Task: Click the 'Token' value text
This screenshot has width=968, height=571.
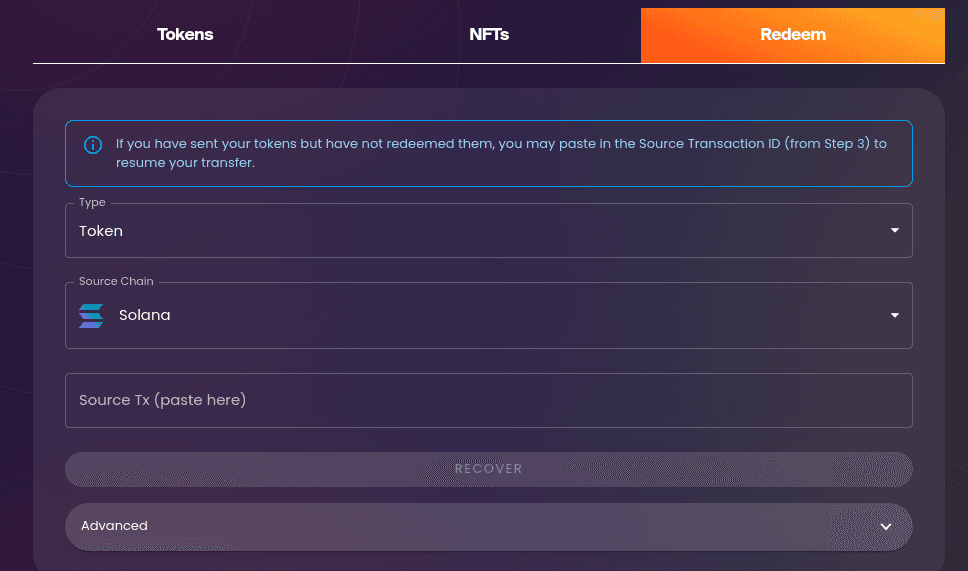Action: 101,231
